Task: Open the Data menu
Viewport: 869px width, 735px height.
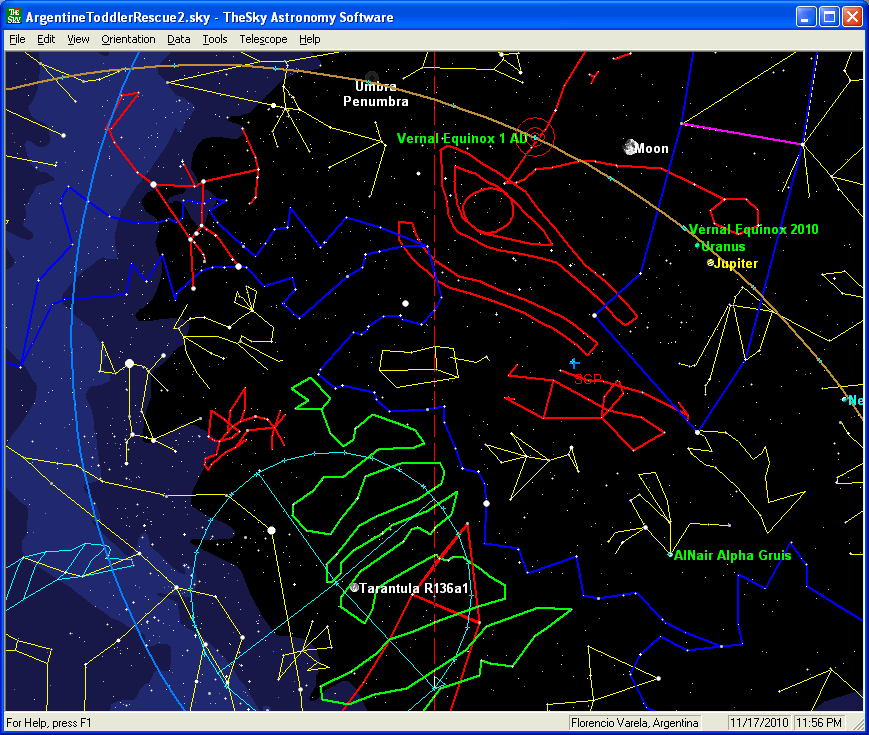Action: pos(179,39)
